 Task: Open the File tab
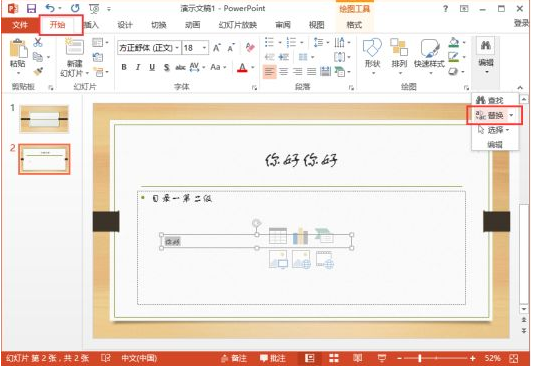tap(20, 25)
